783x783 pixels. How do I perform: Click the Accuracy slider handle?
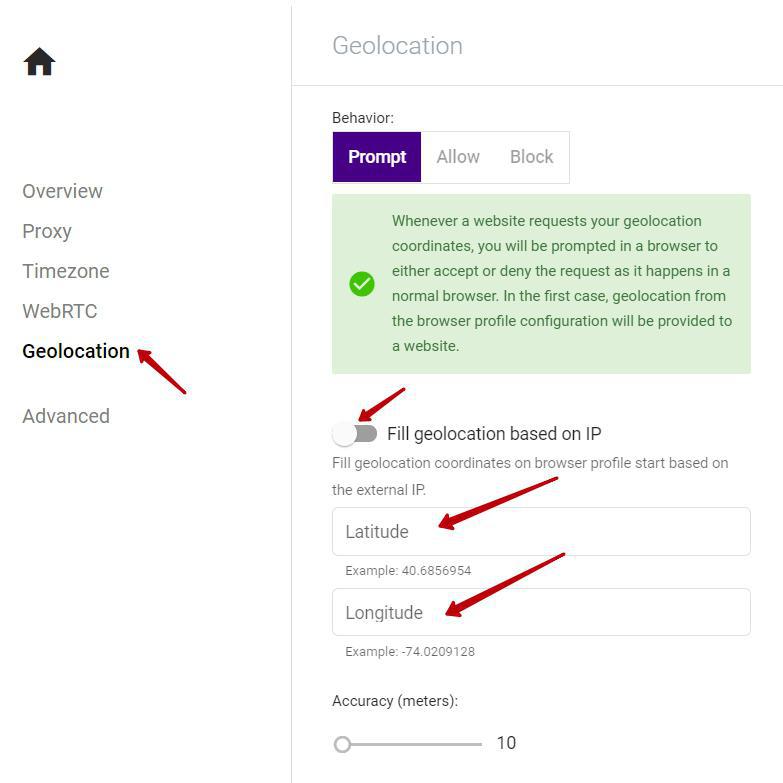pos(343,745)
